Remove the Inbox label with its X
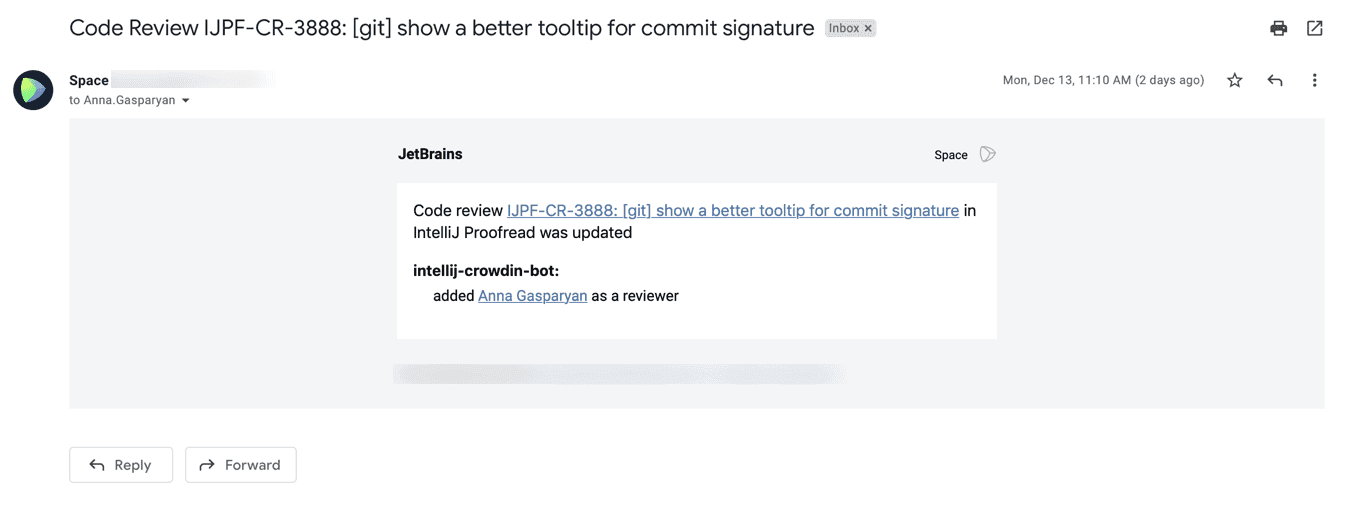The width and height of the screenshot is (1352, 516). [x=868, y=28]
